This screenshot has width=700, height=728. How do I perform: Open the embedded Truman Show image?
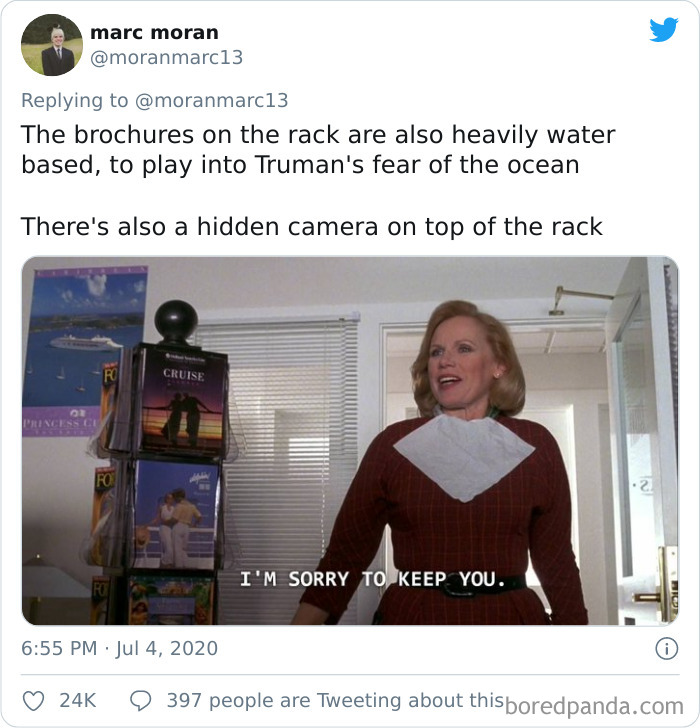tap(350, 441)
